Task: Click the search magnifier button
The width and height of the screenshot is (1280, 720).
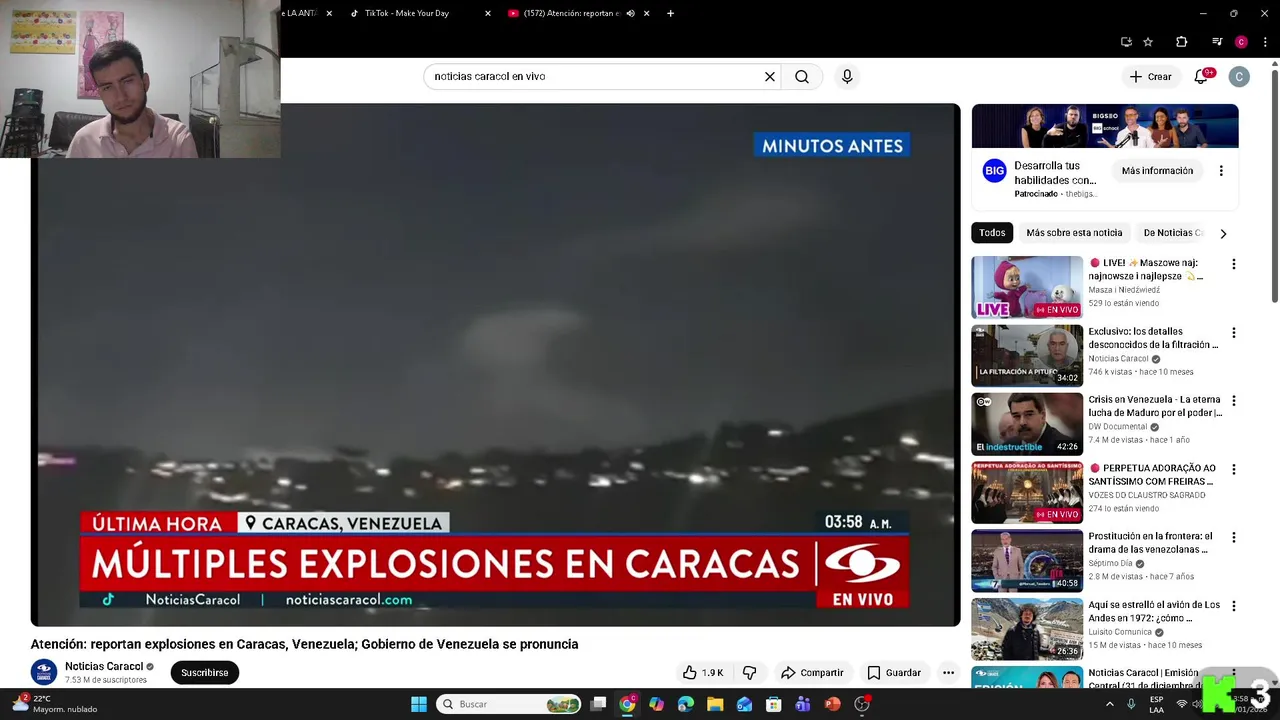Action: (802, 76)
